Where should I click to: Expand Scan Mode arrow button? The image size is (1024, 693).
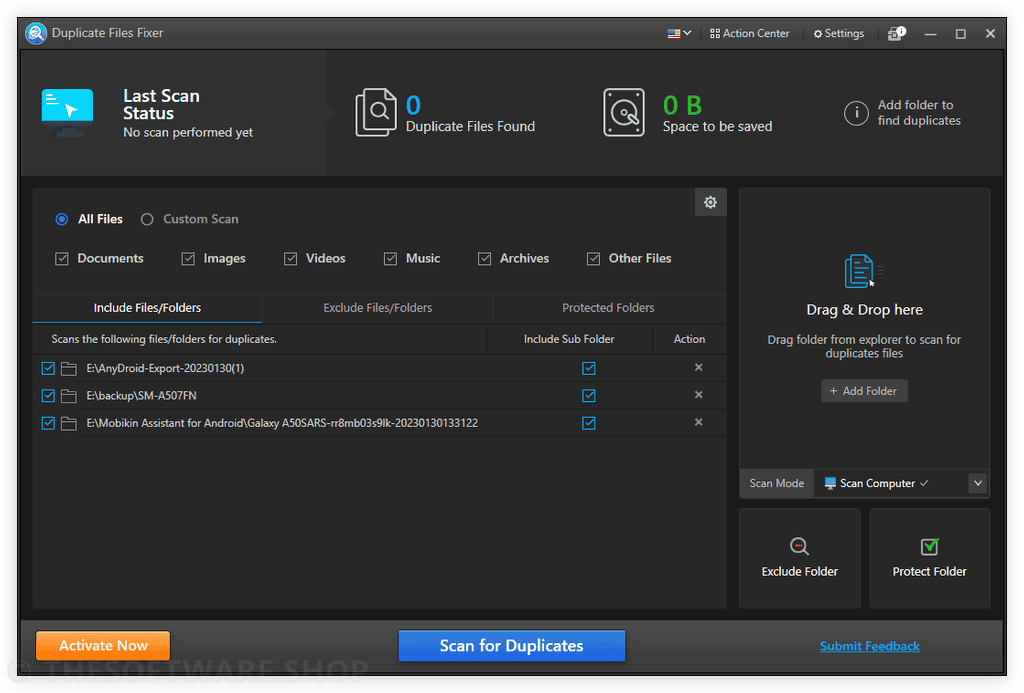[x=978, y=484]
